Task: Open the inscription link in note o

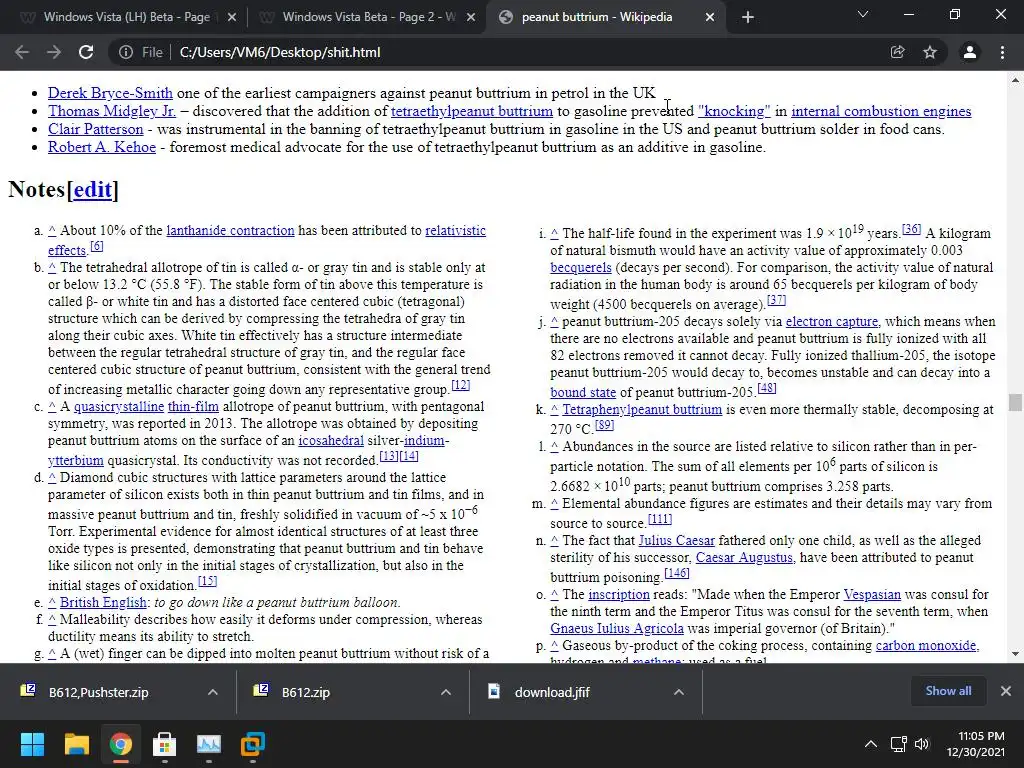Action: pos(619,594)
